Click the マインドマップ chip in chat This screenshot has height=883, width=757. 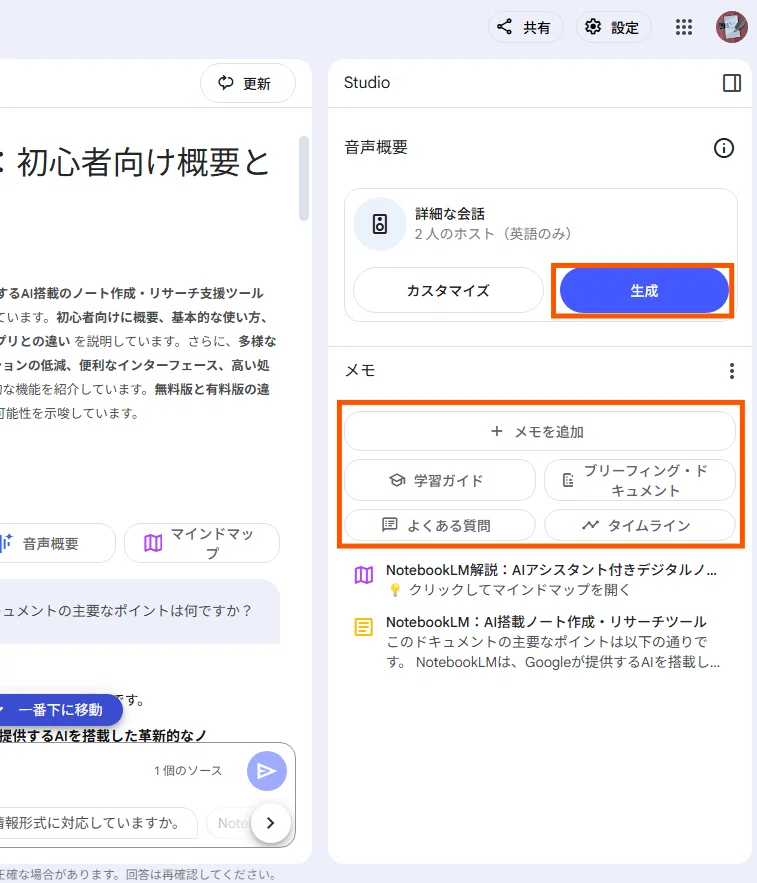202,543
